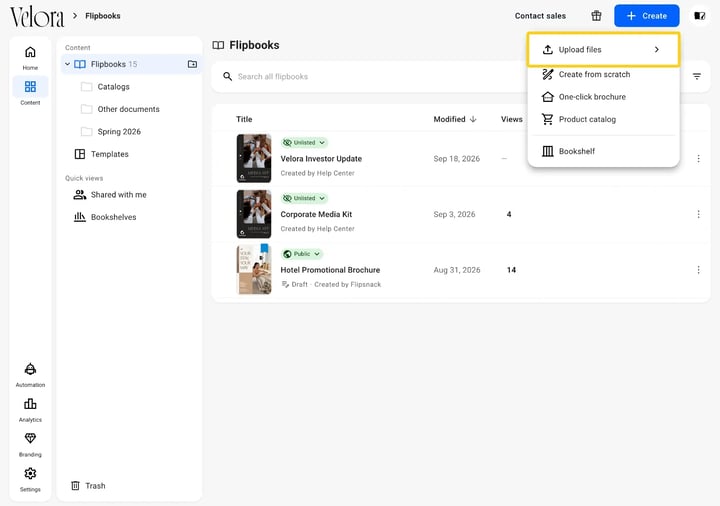
Task: Click the flipbook icon beside the Flipbooks heading
Action: pyautogui.click(x=218, y=45)
